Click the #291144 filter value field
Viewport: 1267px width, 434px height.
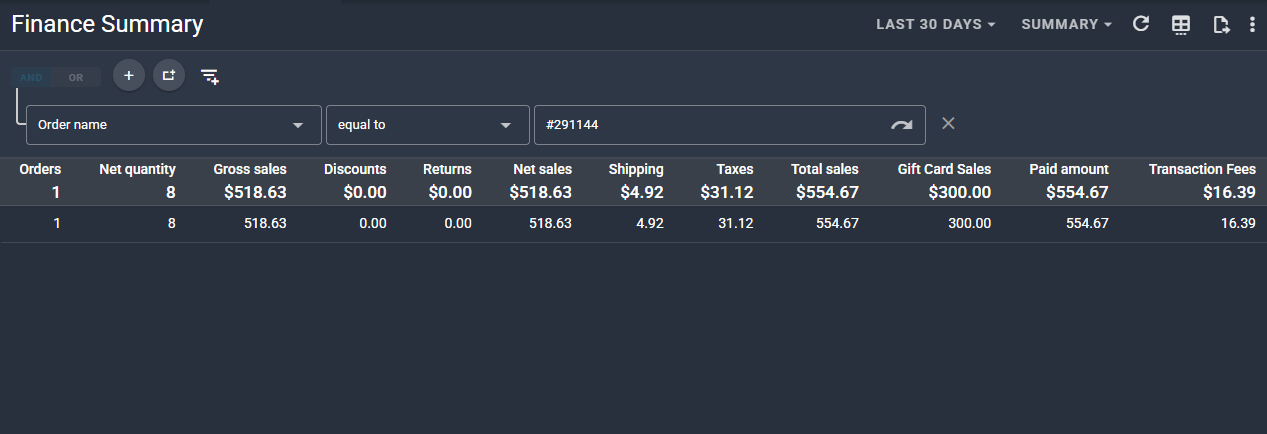[x=710, y=125]
